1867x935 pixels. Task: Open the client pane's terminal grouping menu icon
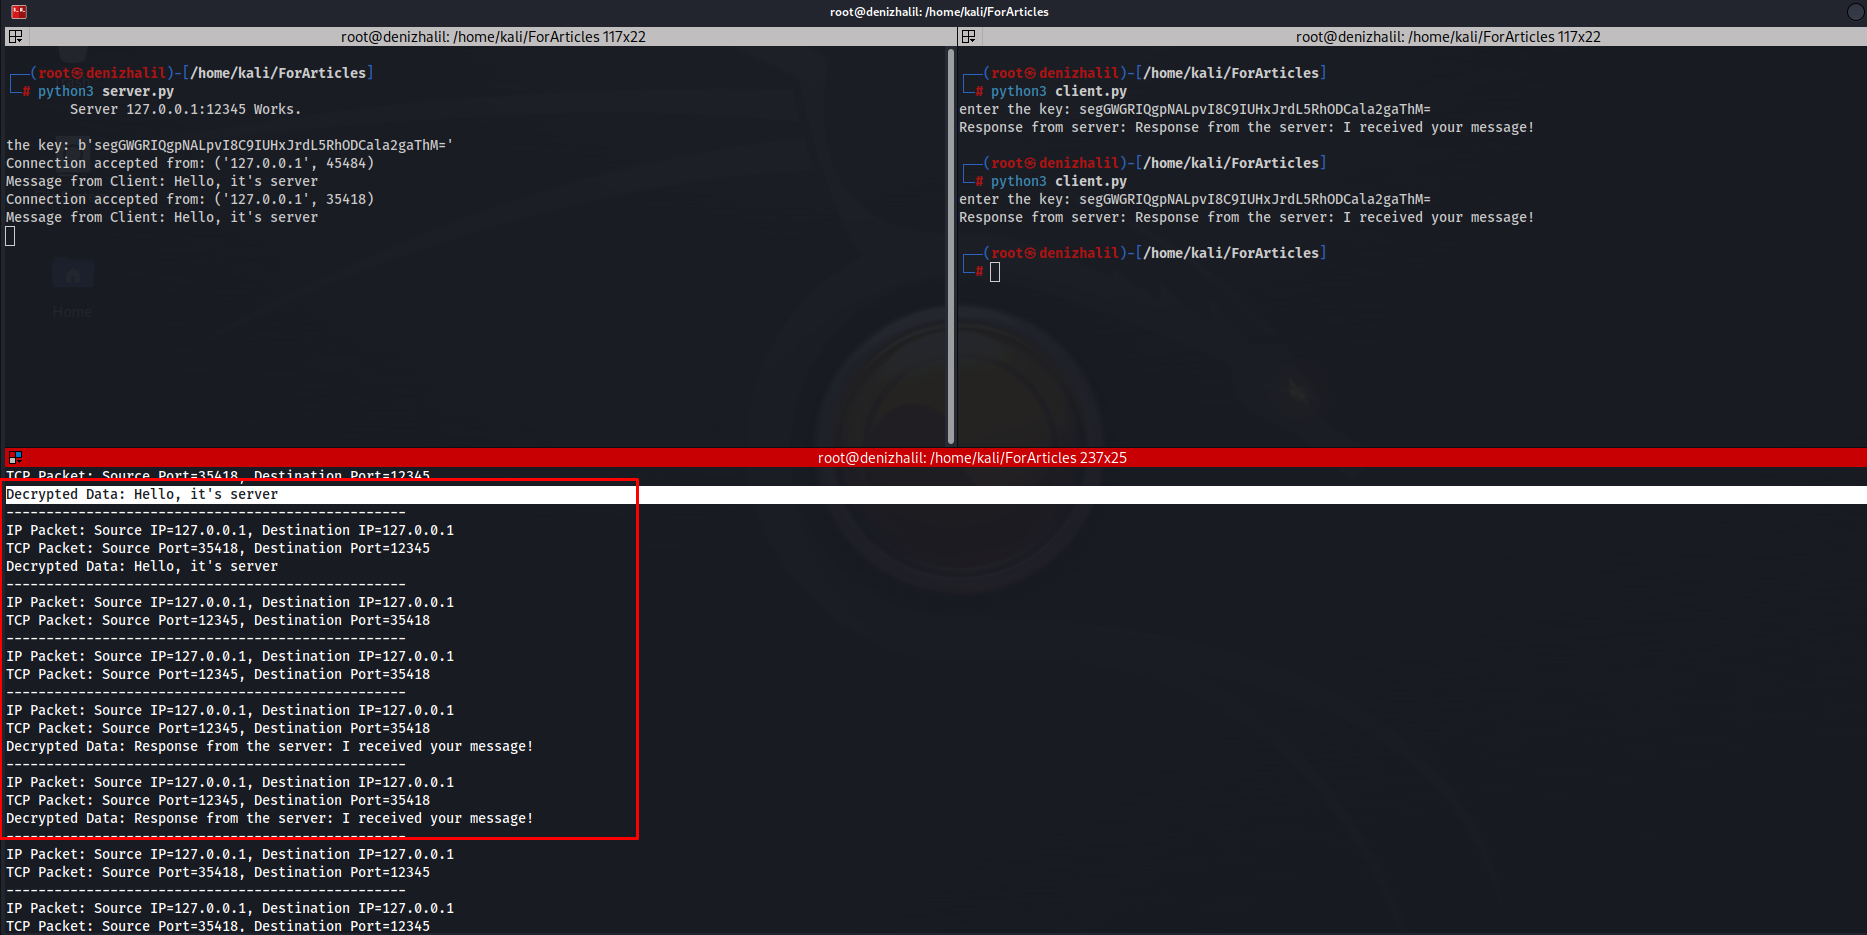(968, 37)
